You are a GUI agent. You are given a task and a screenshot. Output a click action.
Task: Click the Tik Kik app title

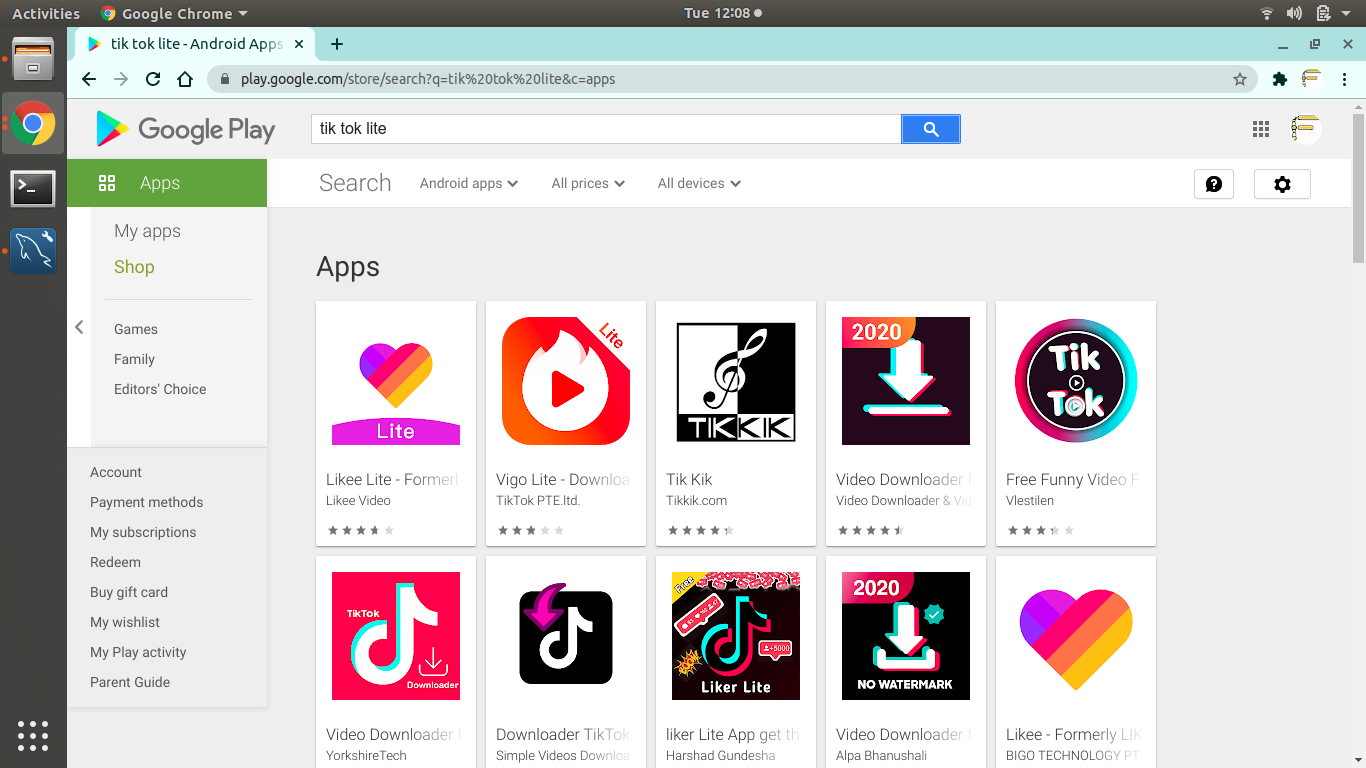coord(689,480)
